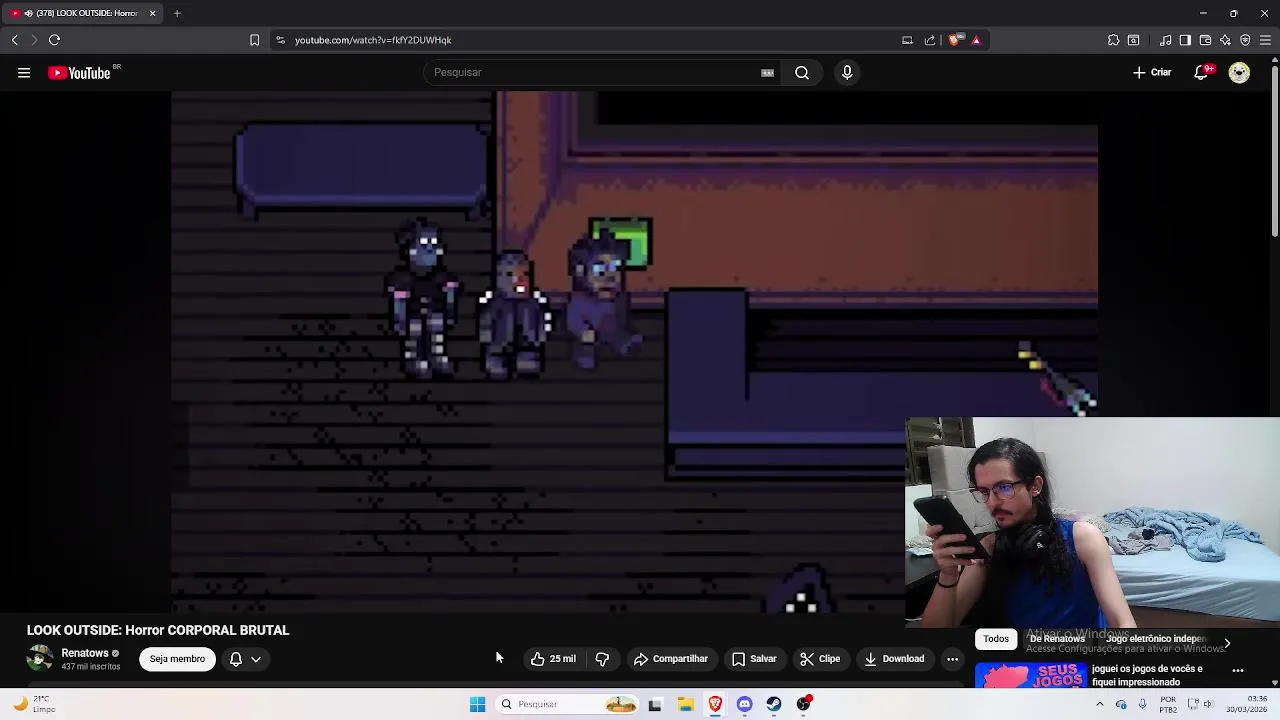This screenshot has height=720, width=1280.
Task: Open Brave Shields lion icon
Action: (954, 40)
